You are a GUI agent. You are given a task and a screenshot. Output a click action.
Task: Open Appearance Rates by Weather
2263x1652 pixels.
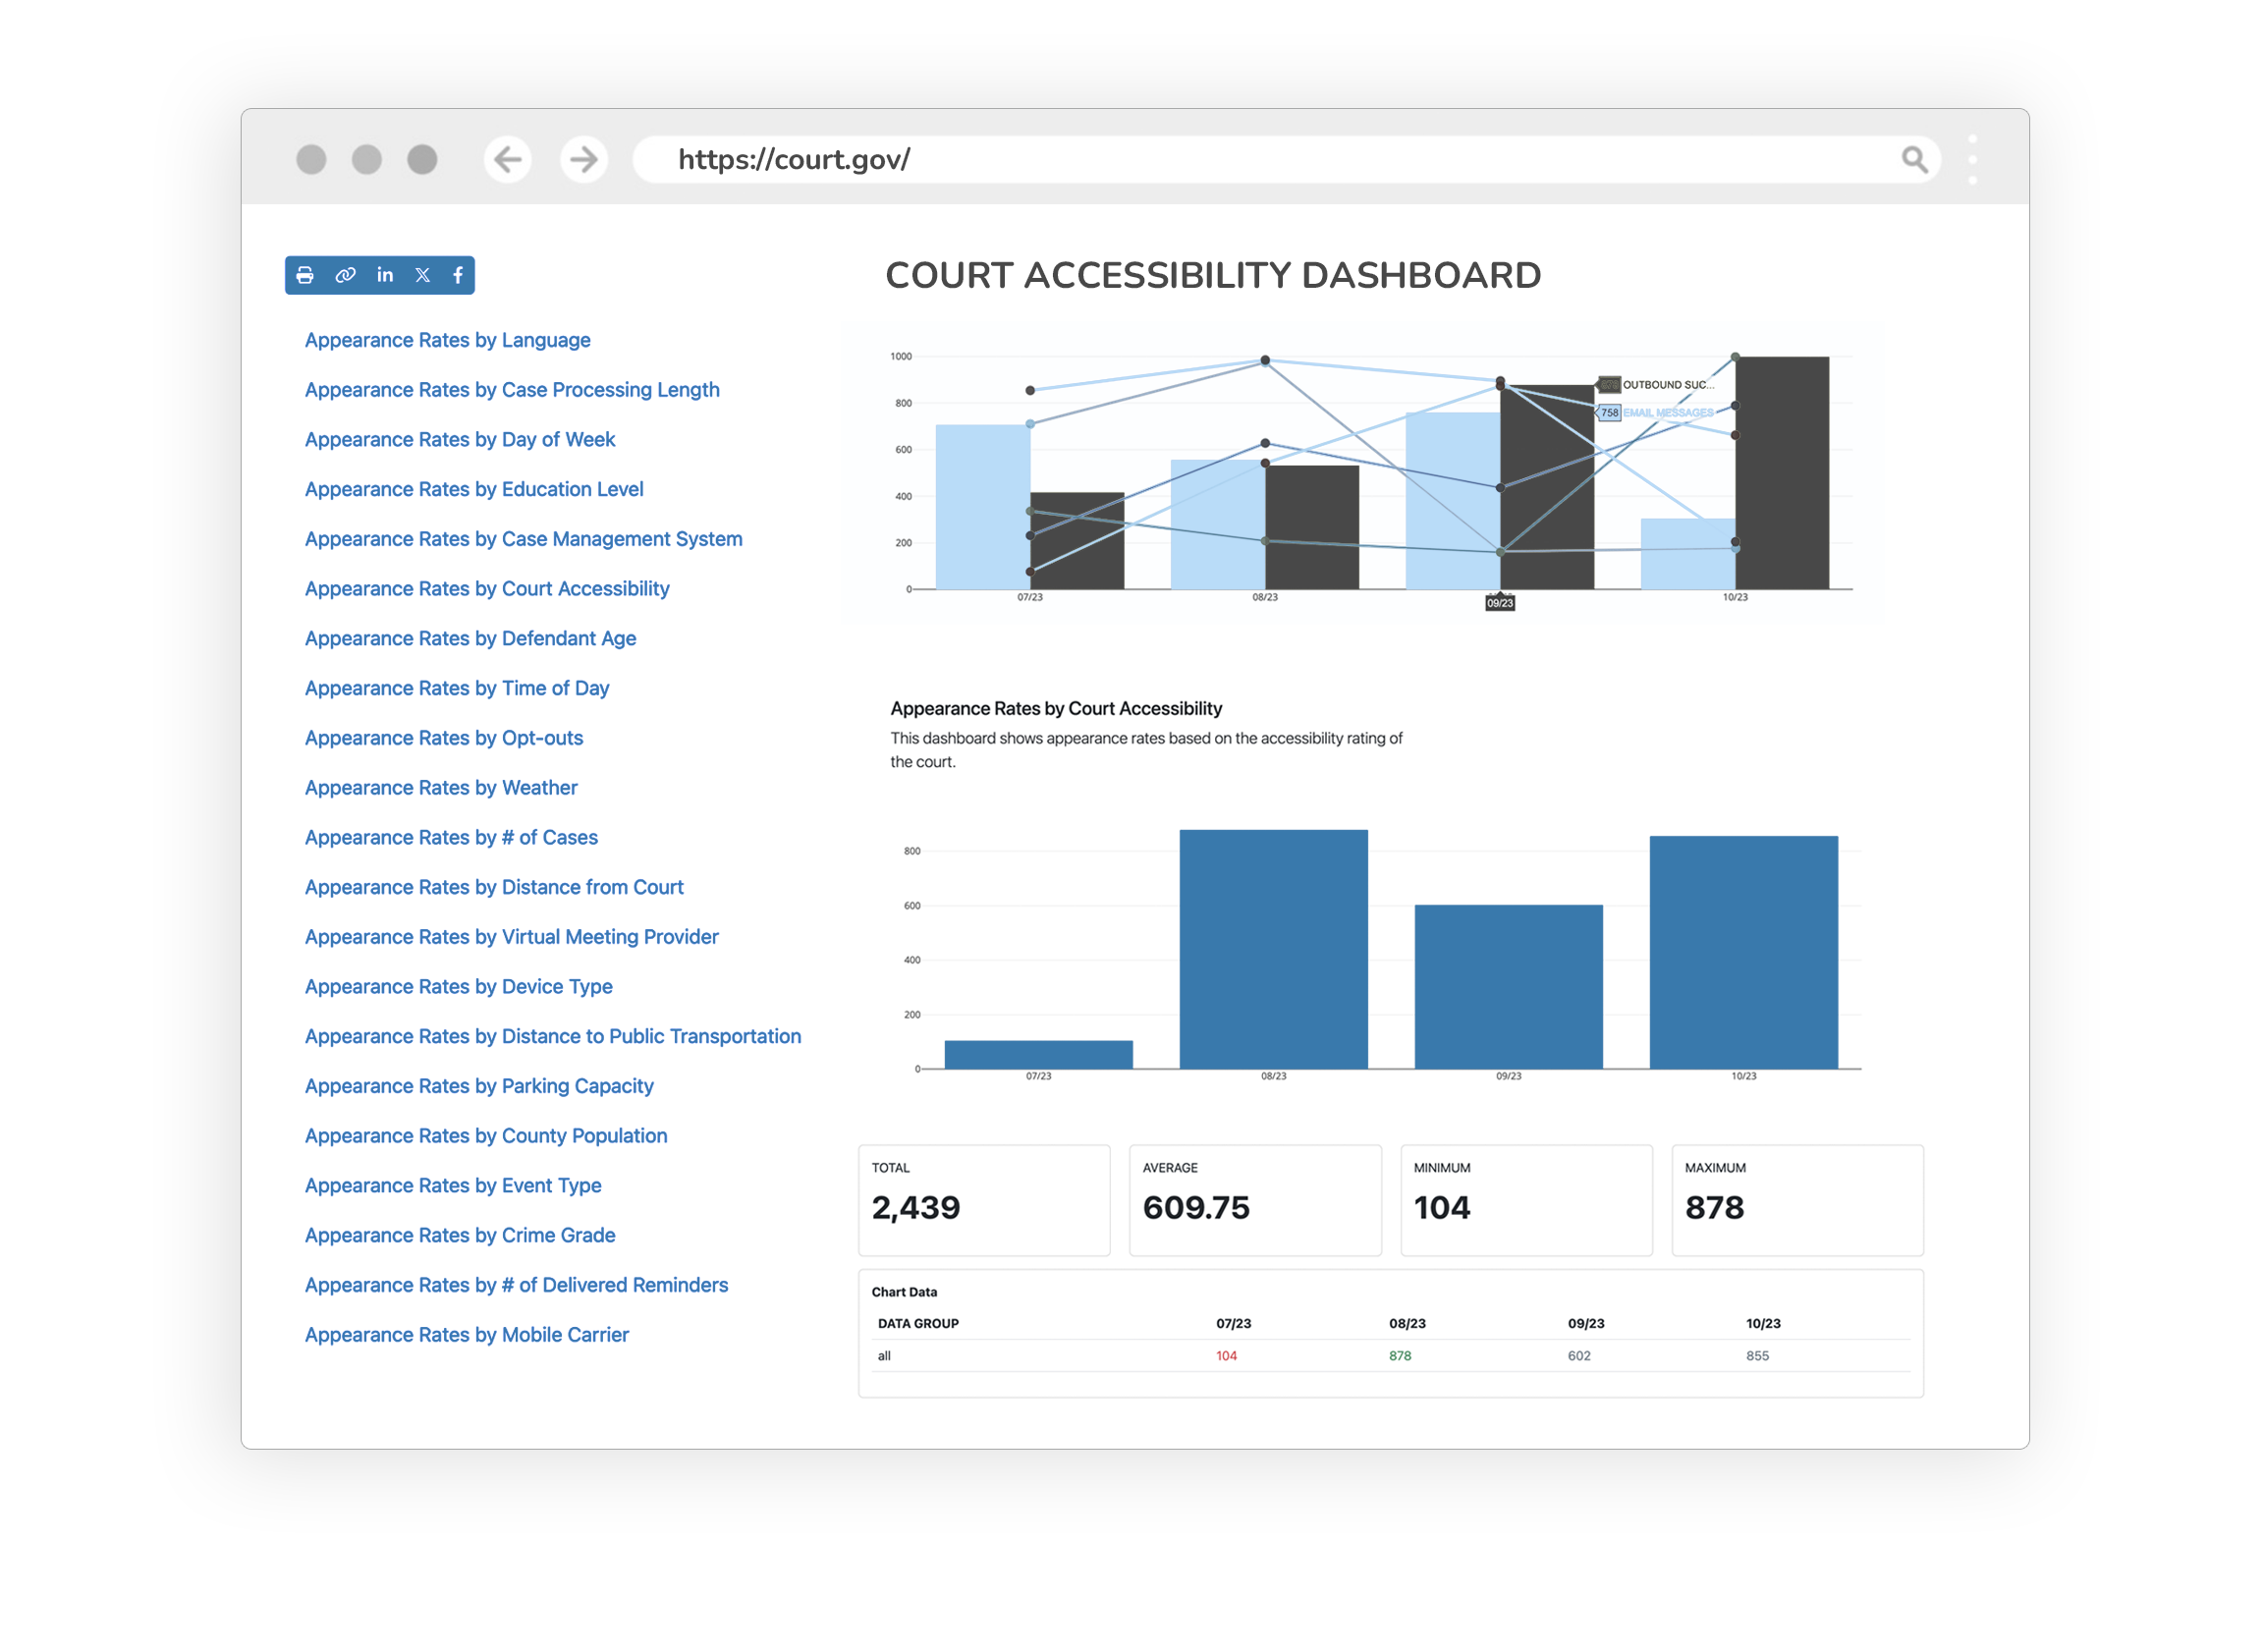pos(440,787)
